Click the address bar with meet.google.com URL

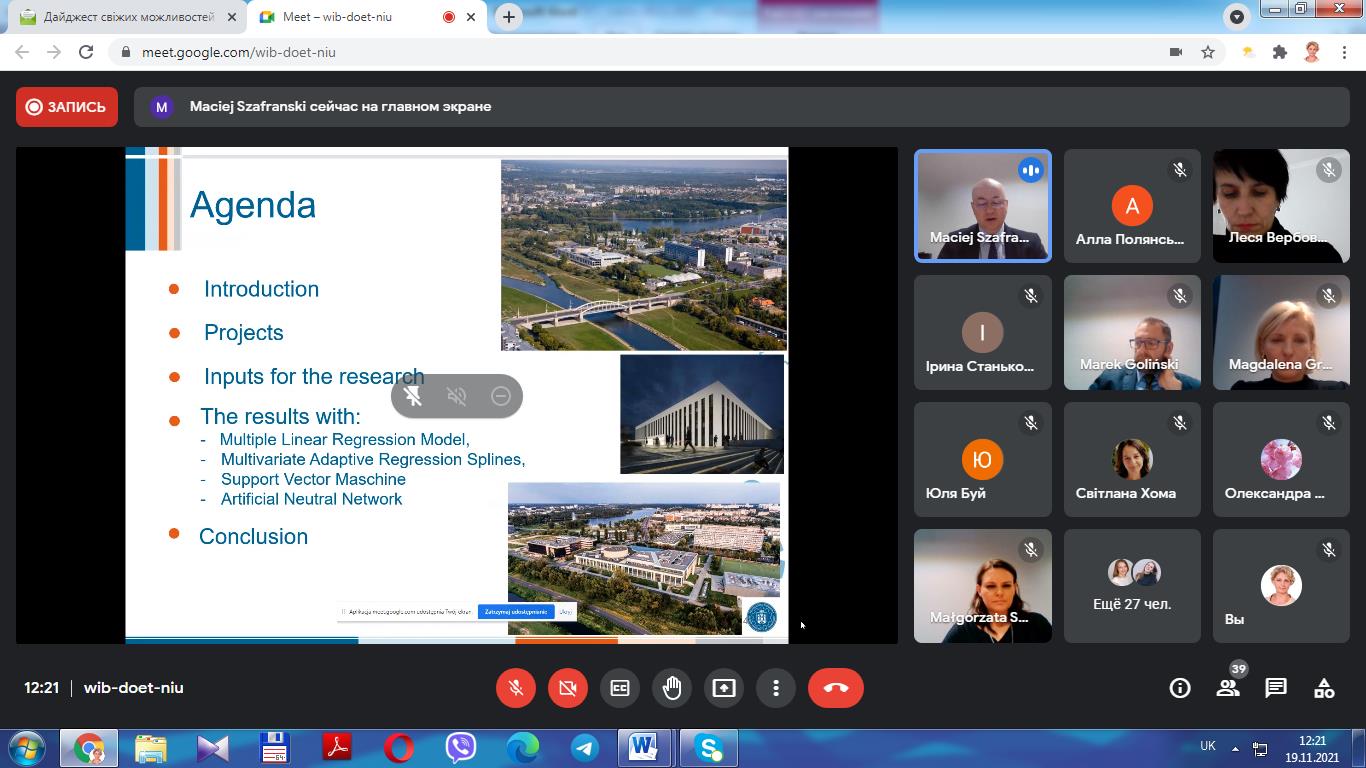tap(640, 52)
